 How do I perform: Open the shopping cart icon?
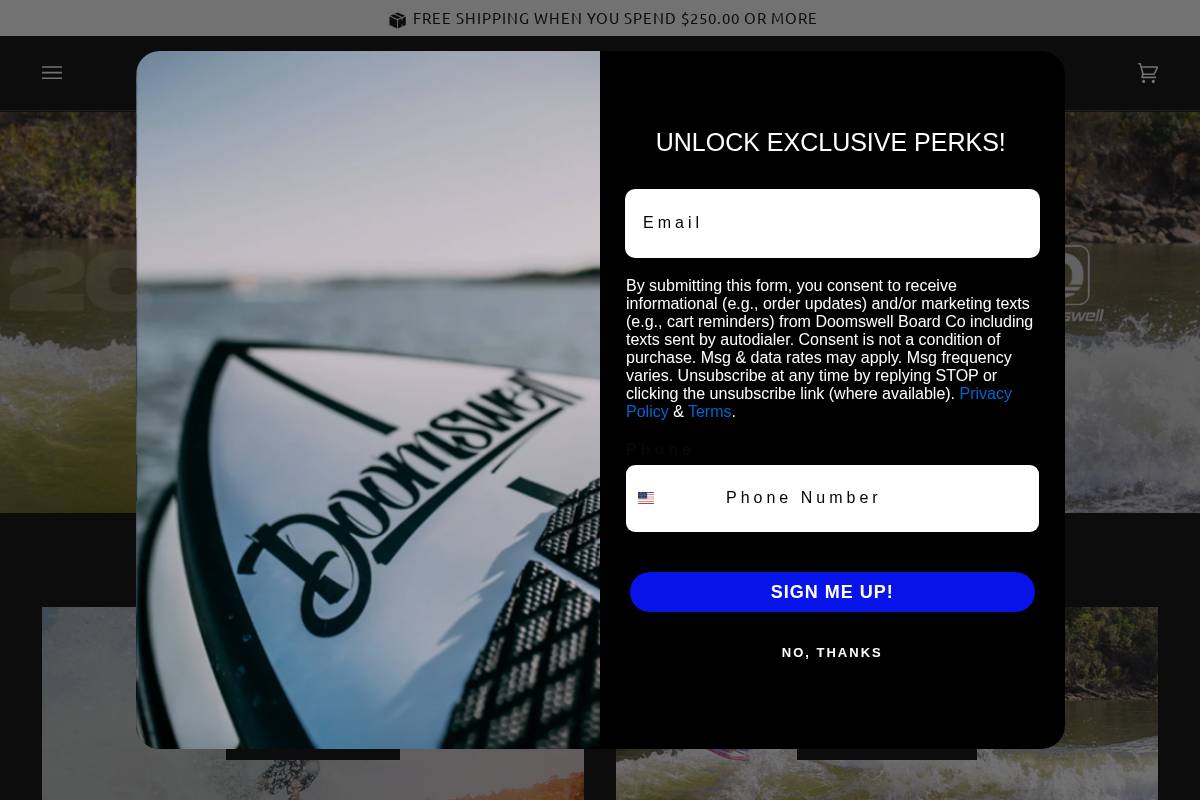[x=1148, y=73]
